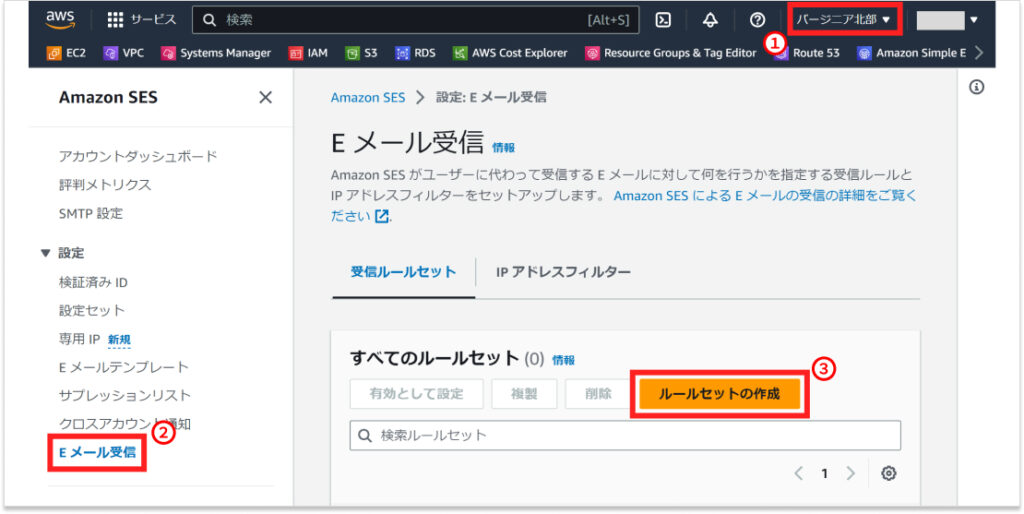Click the Resource Groups & Tag Editor icon
The height and width of the screenshot is (514, 1024).
[592, 53]
